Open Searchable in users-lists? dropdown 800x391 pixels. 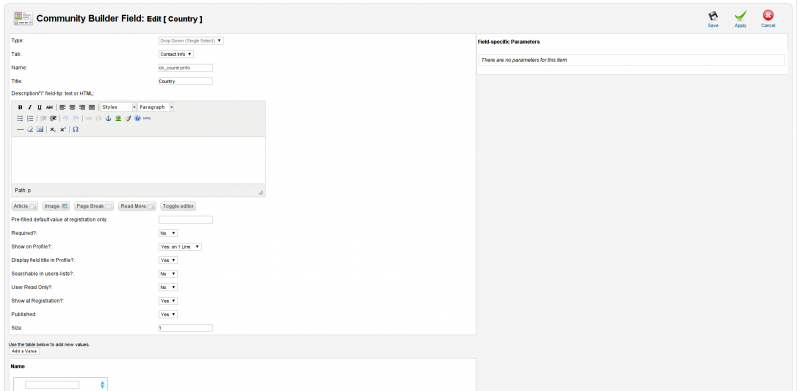[168, 274]
